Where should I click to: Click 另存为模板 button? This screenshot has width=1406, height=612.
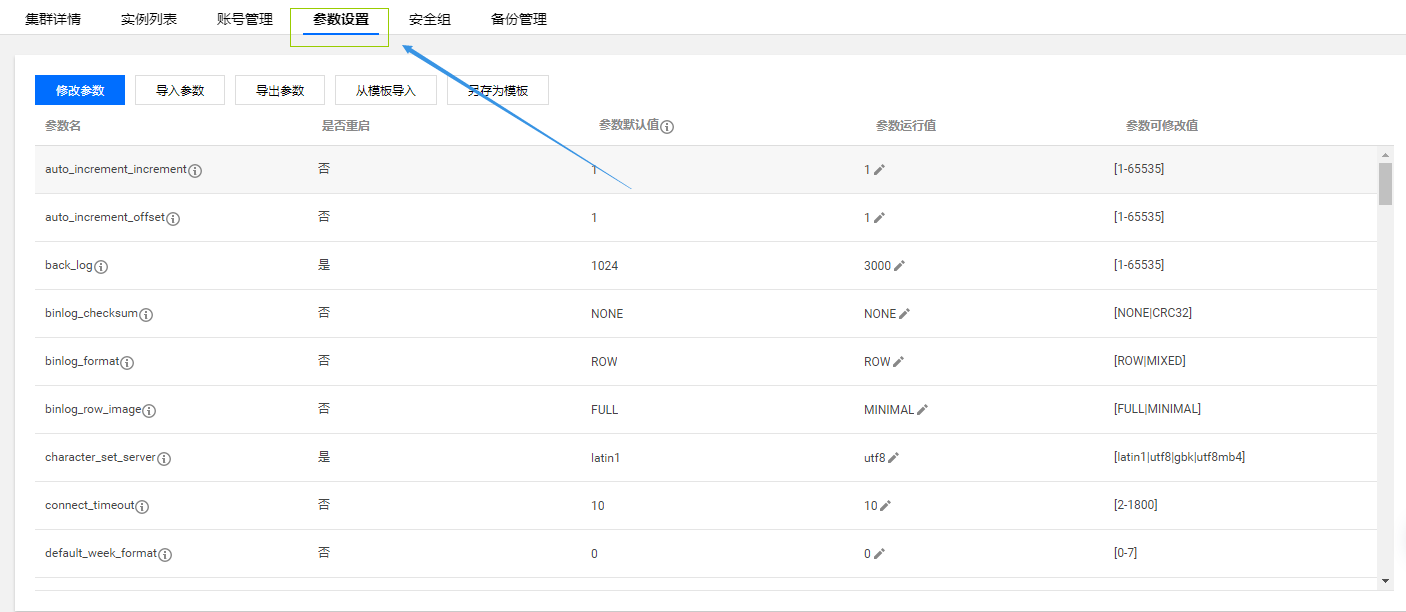tap(498, 90)
